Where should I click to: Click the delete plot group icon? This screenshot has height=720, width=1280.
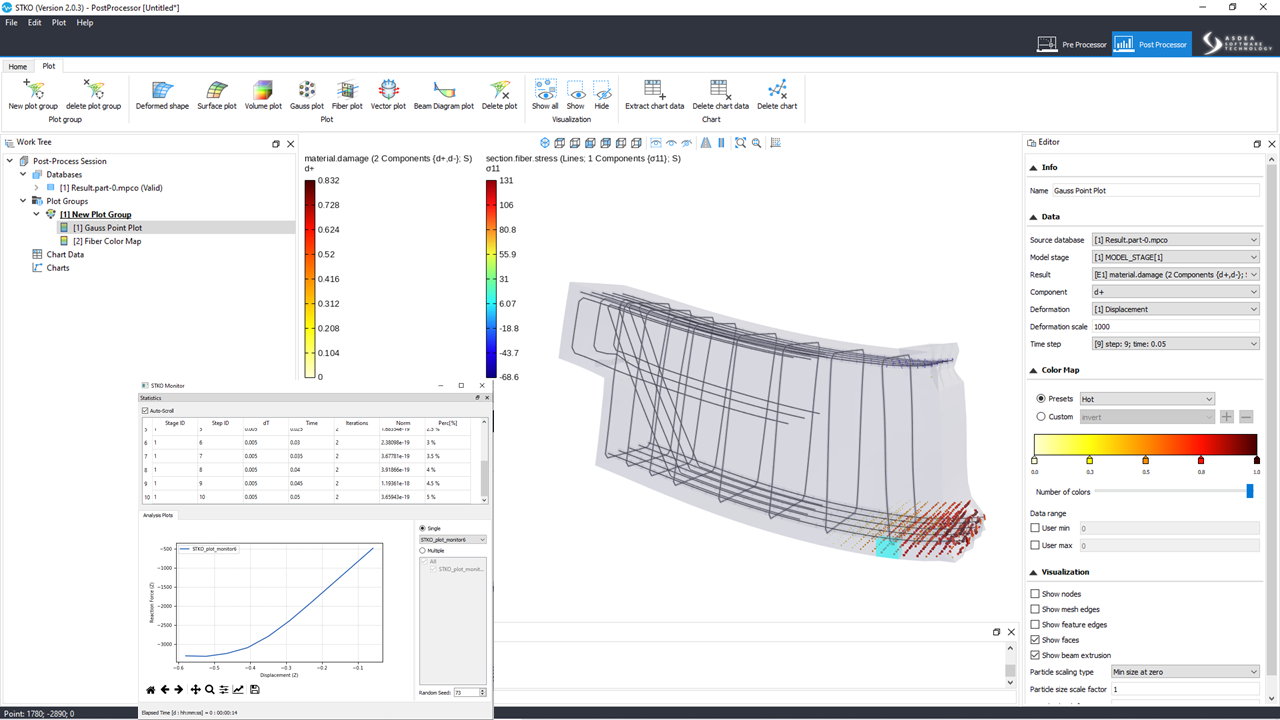click(x=93, y=91)
